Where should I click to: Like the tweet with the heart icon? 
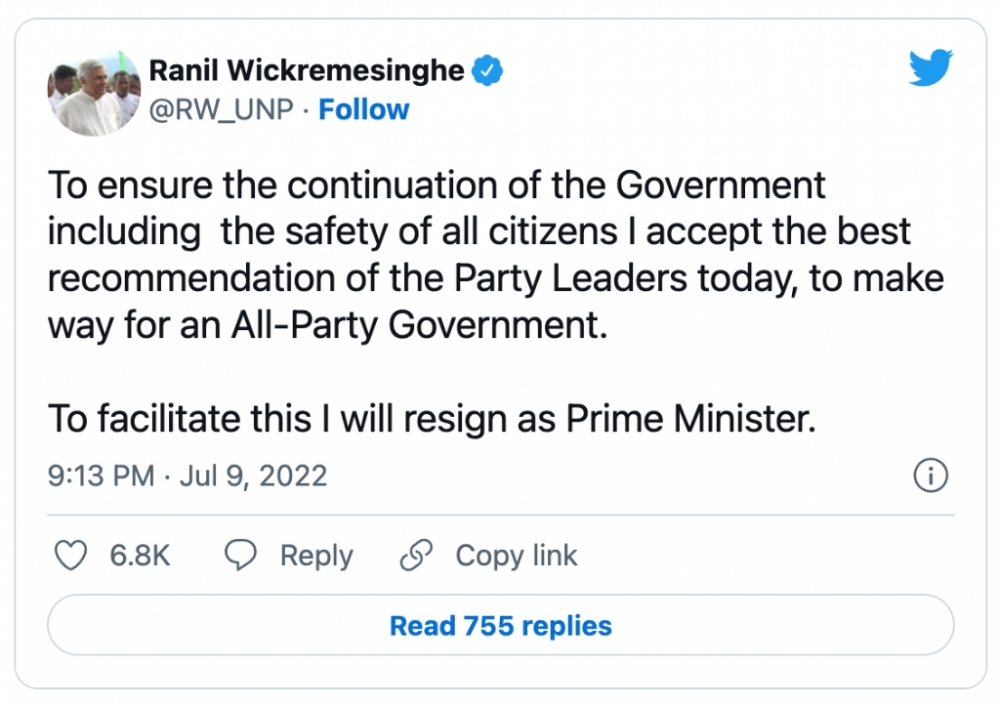coord(70,556)
